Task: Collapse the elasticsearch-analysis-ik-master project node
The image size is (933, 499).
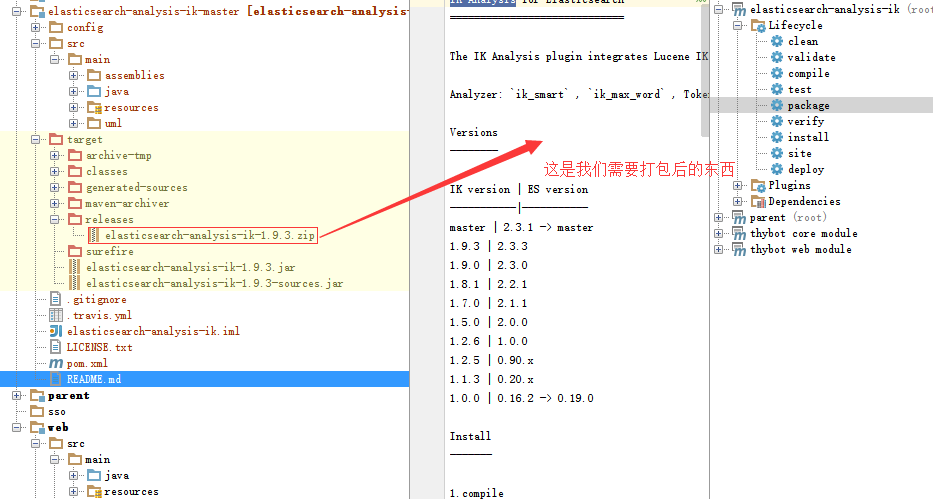Action: coord(17,11)
